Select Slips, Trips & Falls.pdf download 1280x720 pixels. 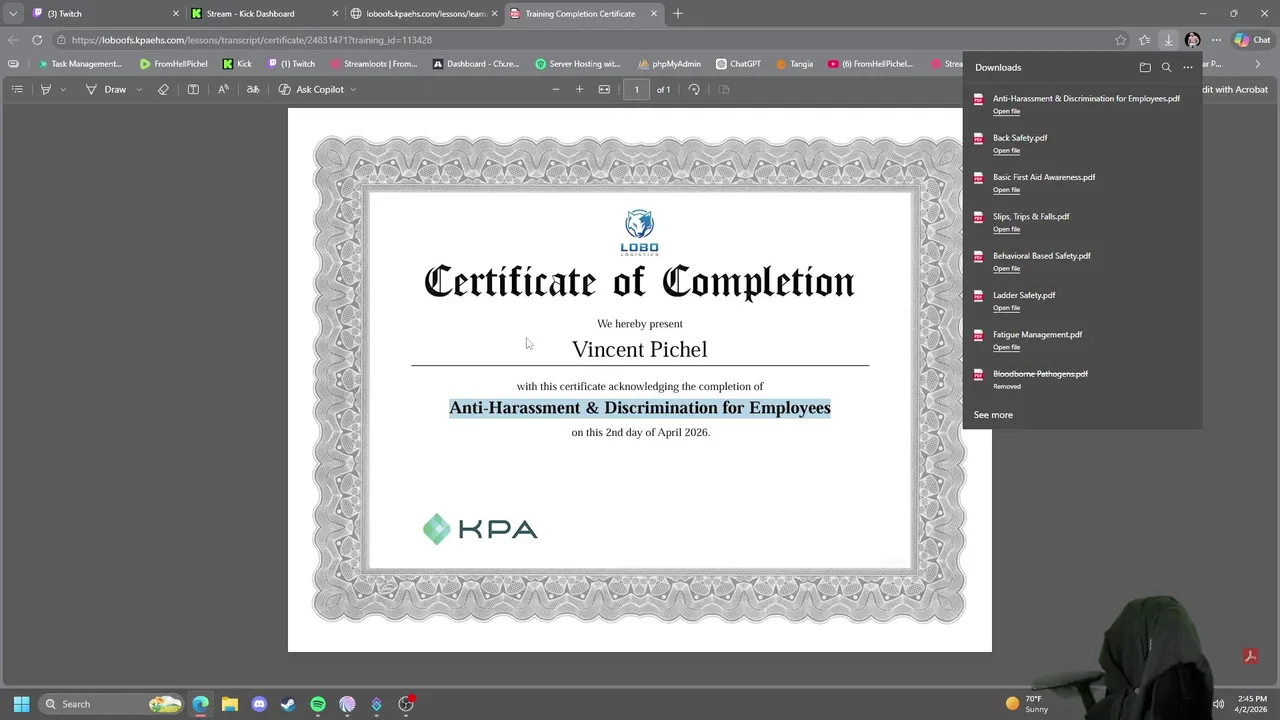click(1031, 216)
